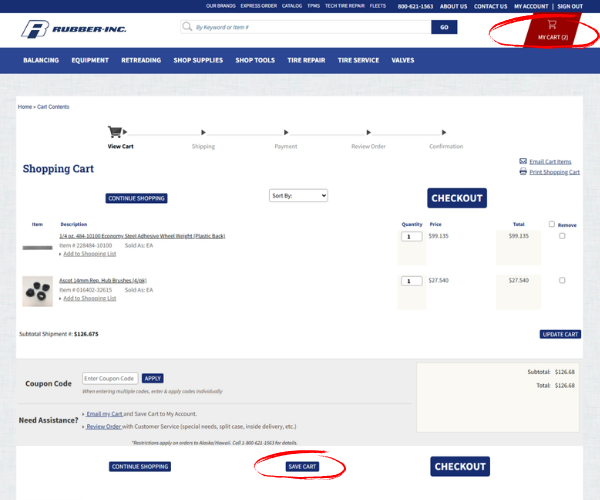Click the Enter Coupon Code field
Viewport: 600px width, 500px height.
110,379
